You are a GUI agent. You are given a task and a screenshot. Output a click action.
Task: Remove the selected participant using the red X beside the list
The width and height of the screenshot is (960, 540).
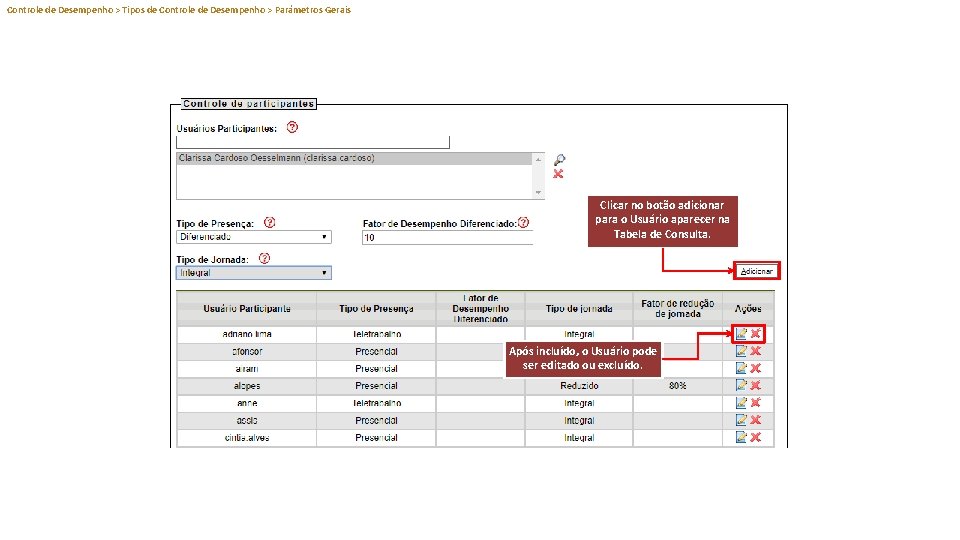pyautogui.click(x=558, y=174)
